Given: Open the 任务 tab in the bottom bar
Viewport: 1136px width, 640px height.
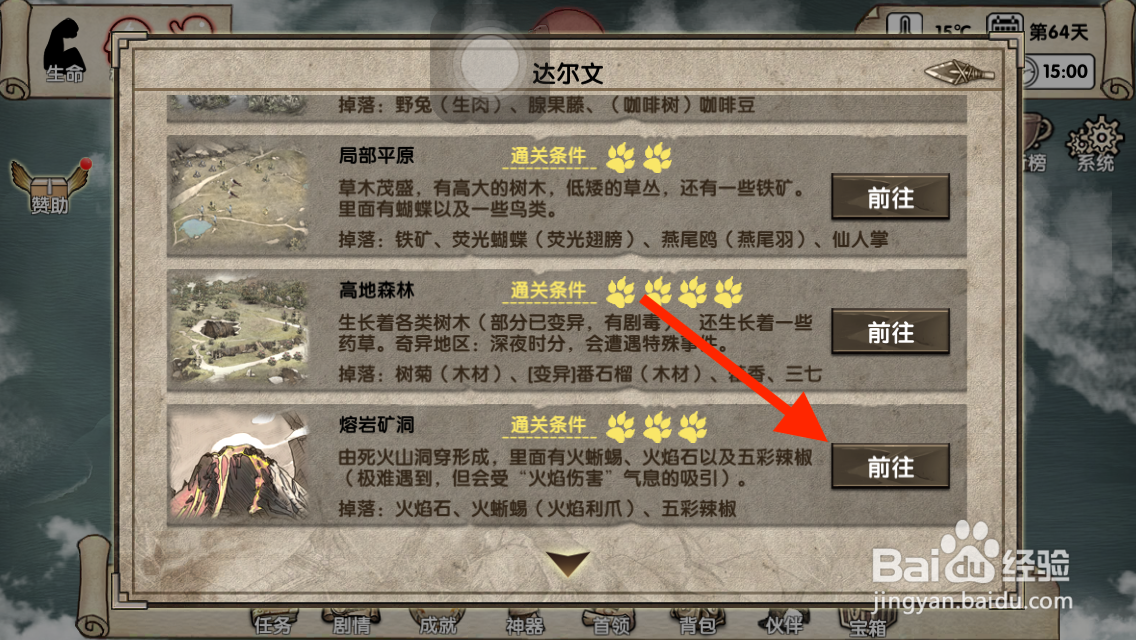Looking at the screenshot, I should (273, 623).
